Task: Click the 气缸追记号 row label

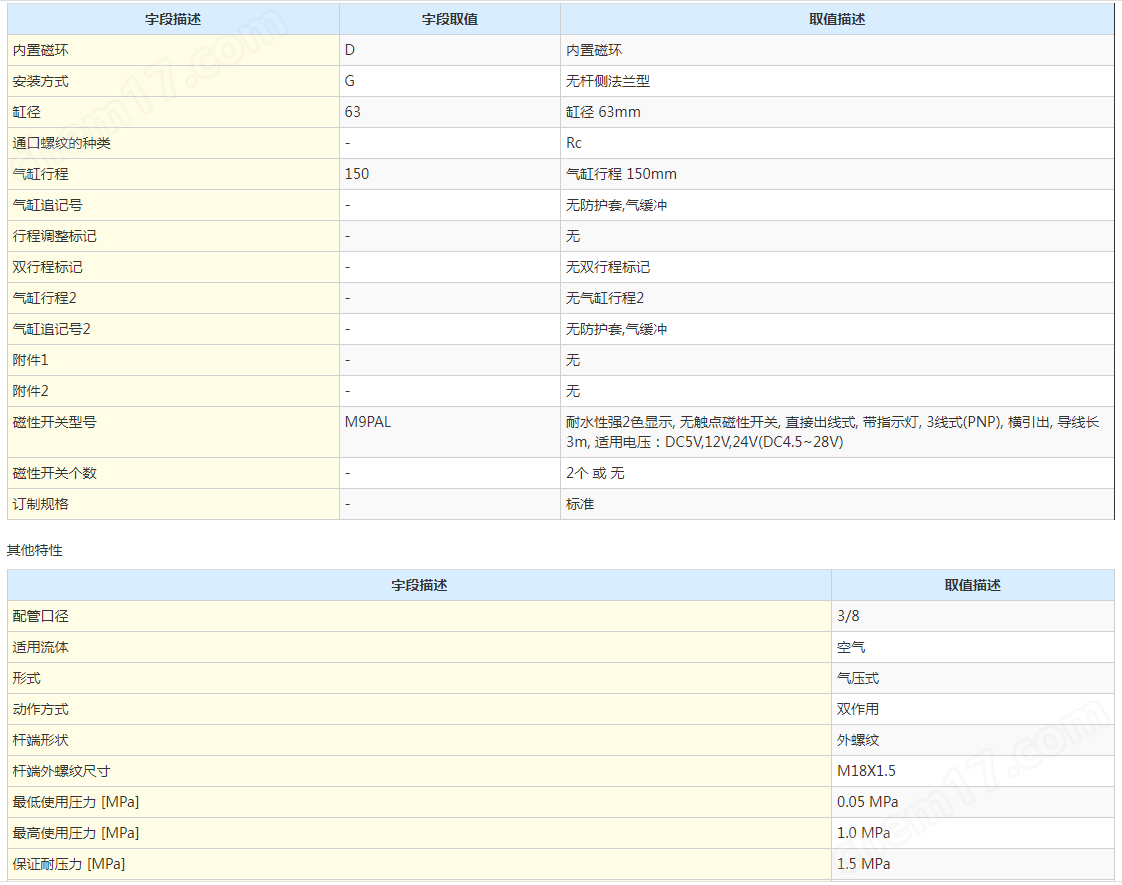Action: 47,205
